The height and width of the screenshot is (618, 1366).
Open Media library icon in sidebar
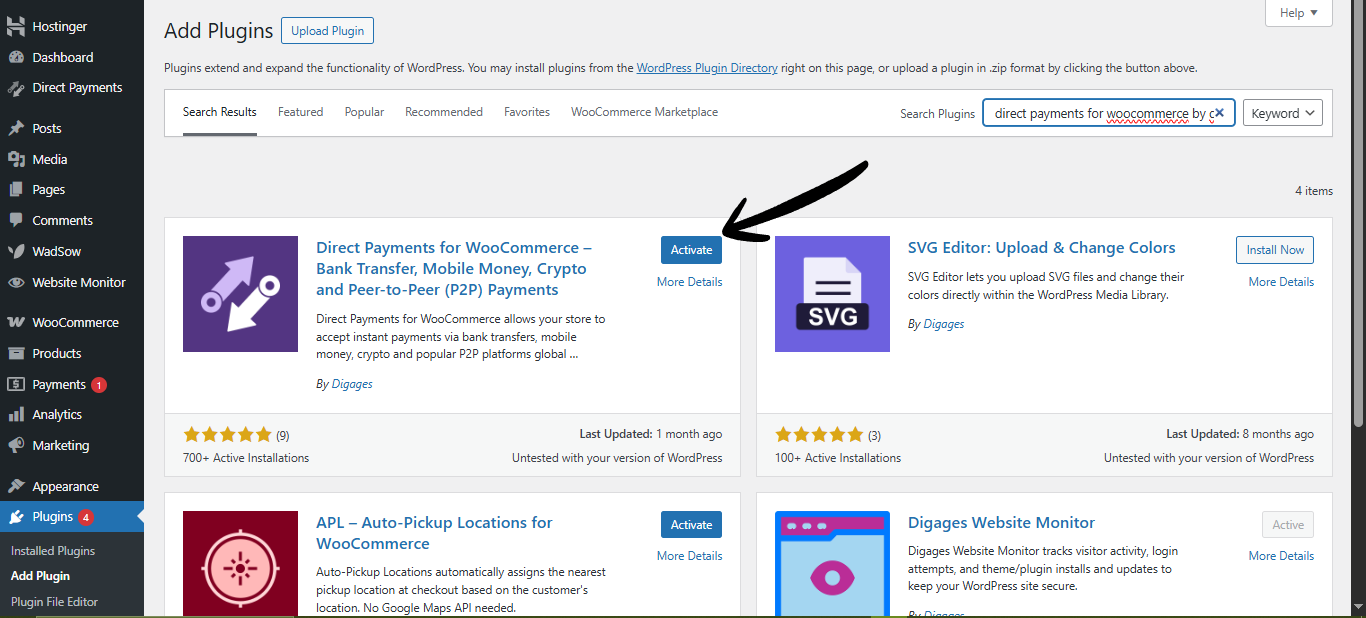(x=16, y=159)
